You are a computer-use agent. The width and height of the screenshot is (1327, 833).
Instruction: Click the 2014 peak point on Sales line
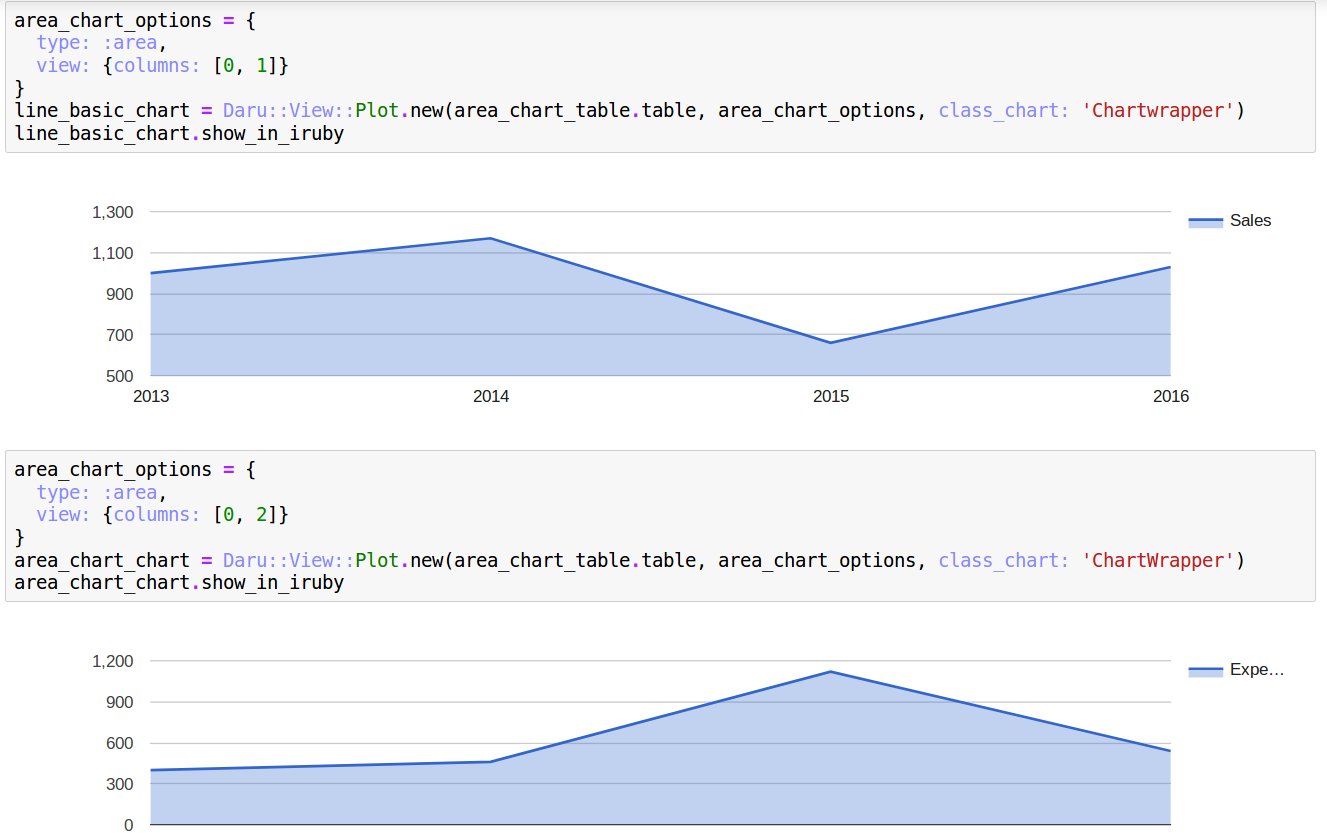coord(491,238)
